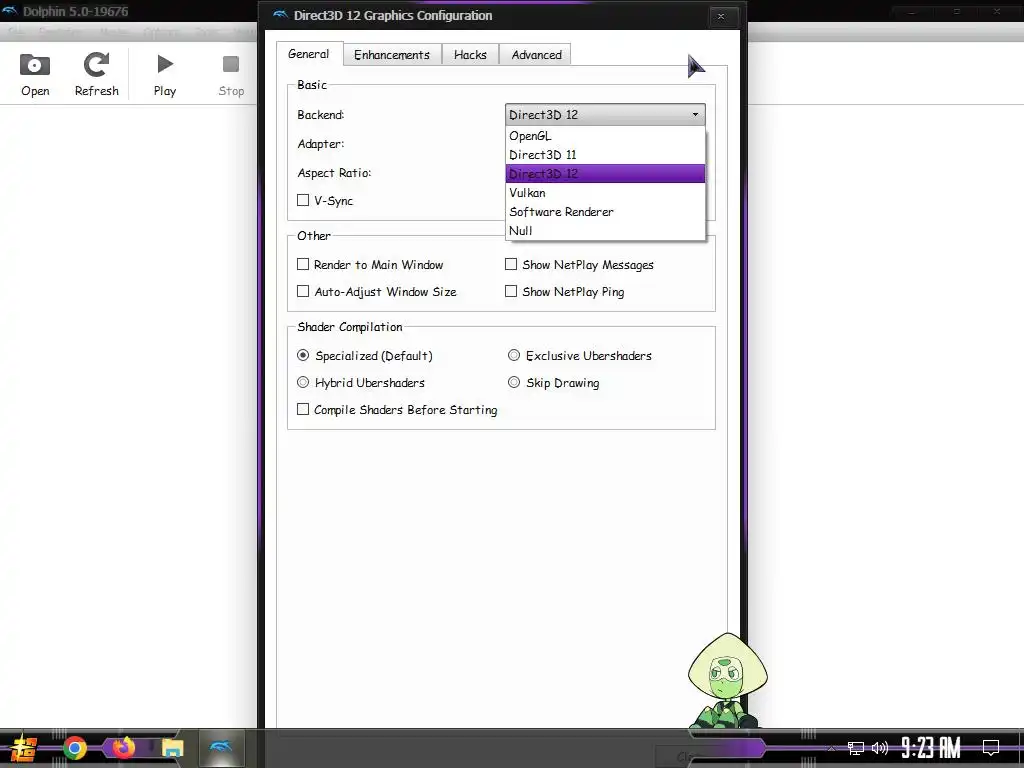Image resolution: width=1024 pixels, height=768 pixels.
Task: Click the 'Adapter:' label
Action: 321,144
